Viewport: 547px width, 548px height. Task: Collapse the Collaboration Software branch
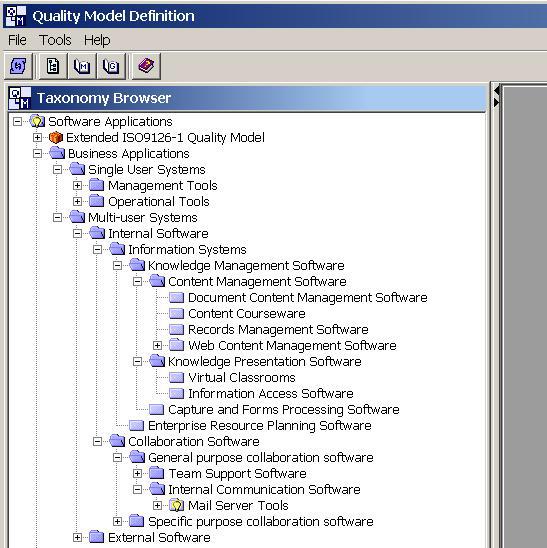pos(97,441)
